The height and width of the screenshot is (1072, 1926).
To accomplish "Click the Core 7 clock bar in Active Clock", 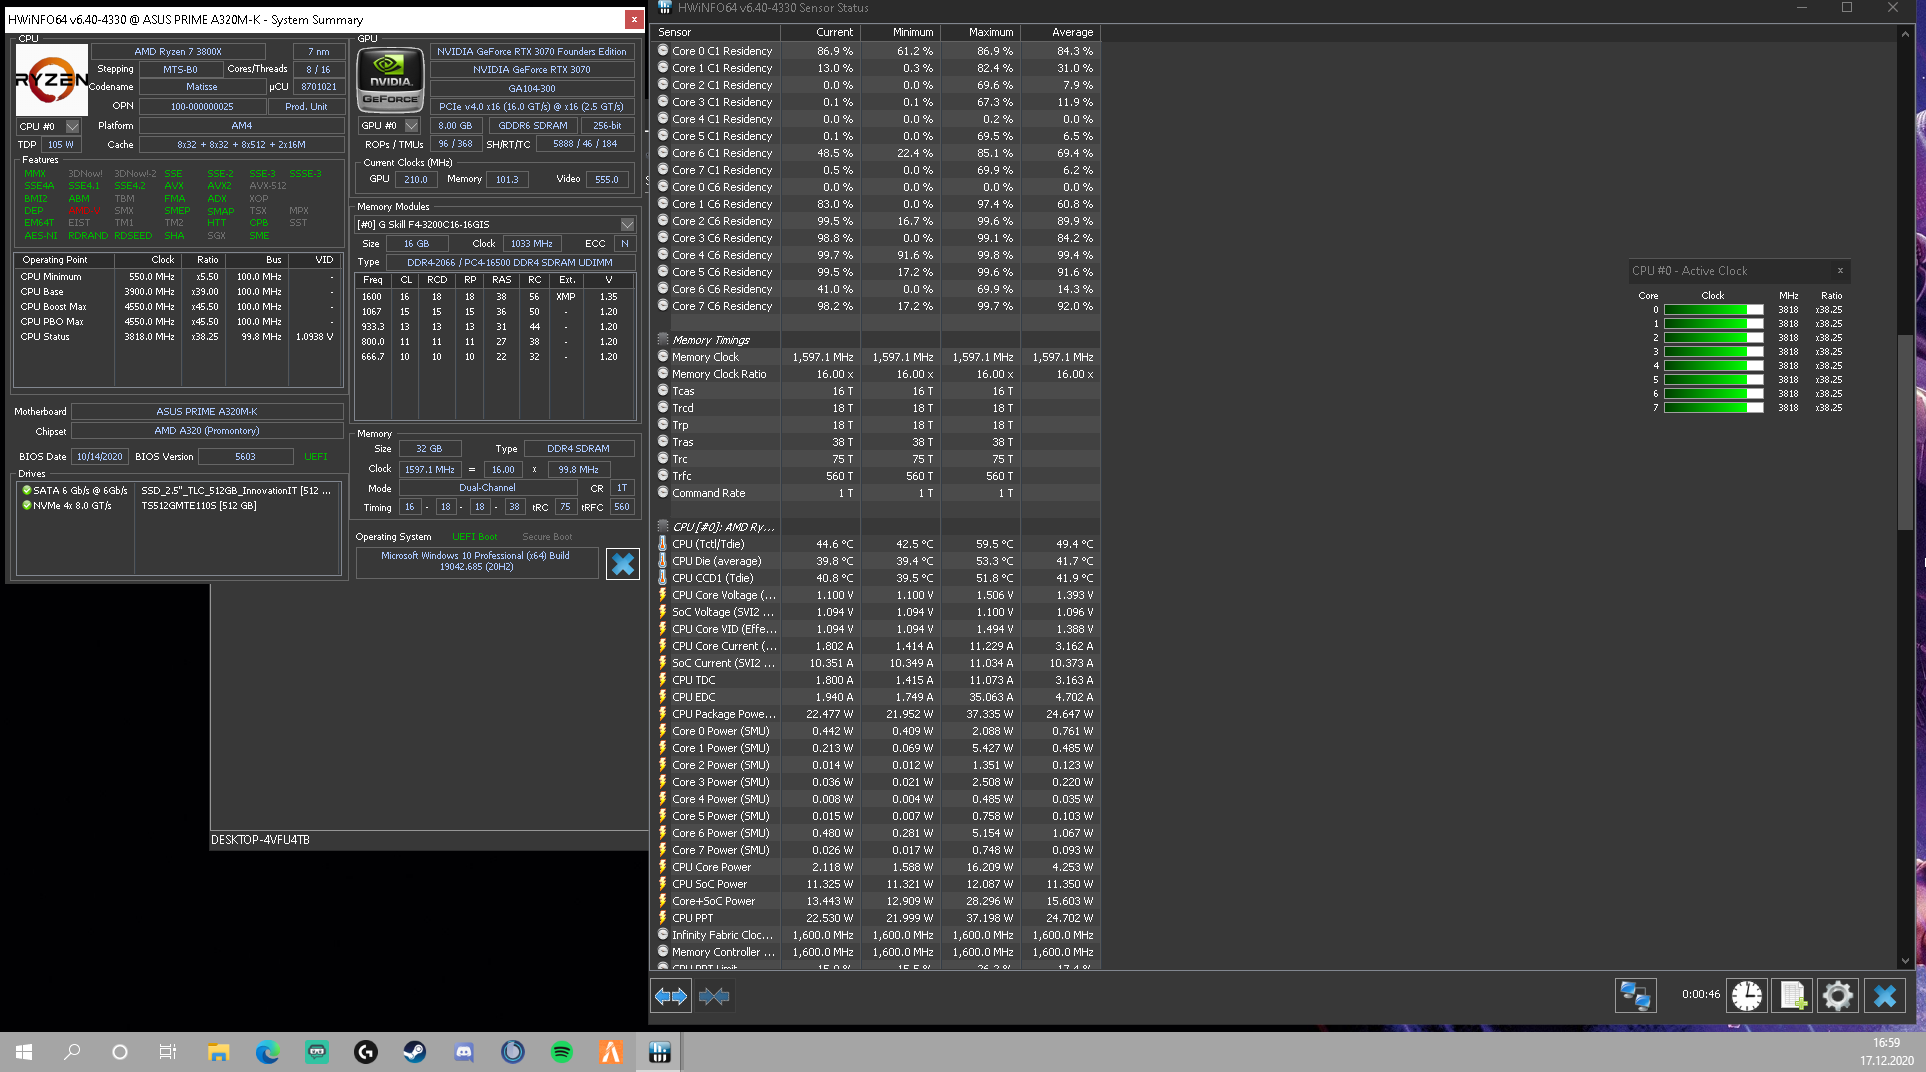I will (1713, 408).
